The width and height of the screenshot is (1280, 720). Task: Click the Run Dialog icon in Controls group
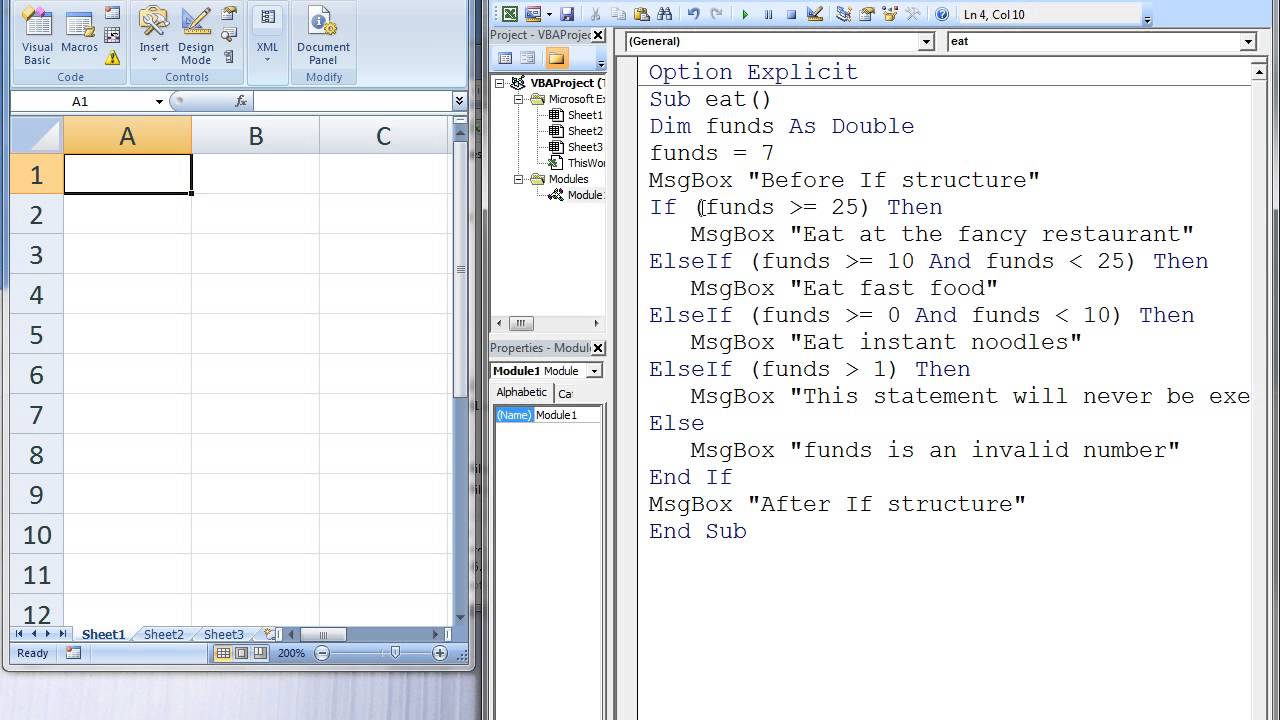[x=229, y=58]
